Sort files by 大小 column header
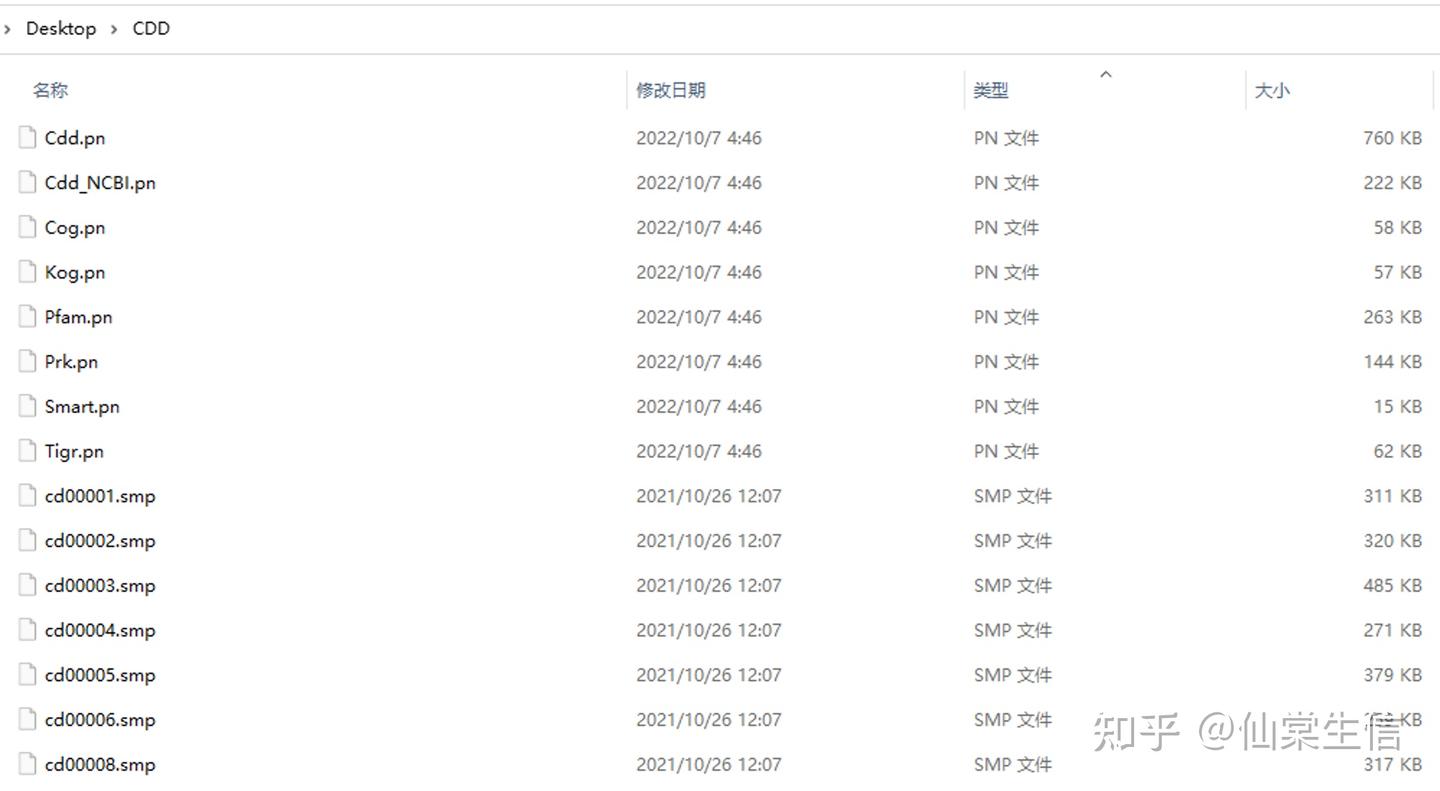The width and height of the screenshot is (1440, 791). click(x=1272, y=90)
